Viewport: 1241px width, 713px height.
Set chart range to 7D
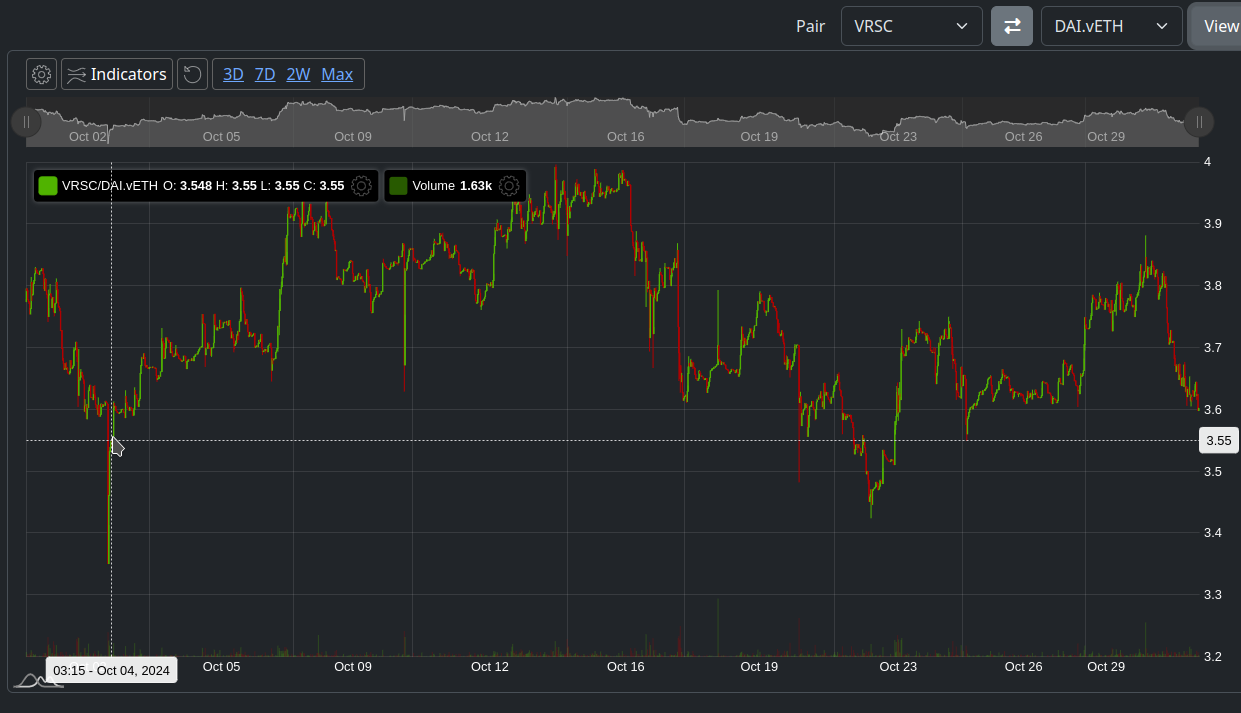pyautogui.click(x=265, y=74)
